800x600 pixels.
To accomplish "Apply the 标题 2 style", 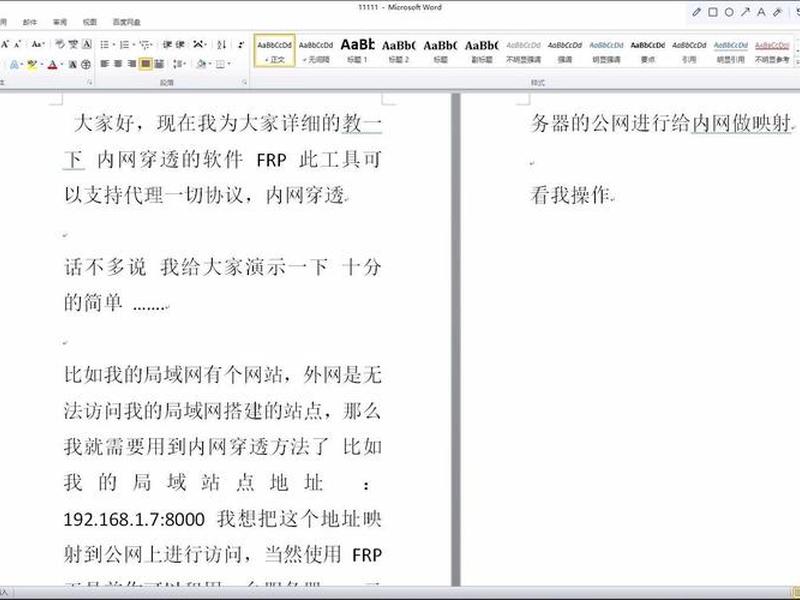I will coord(398,51).
